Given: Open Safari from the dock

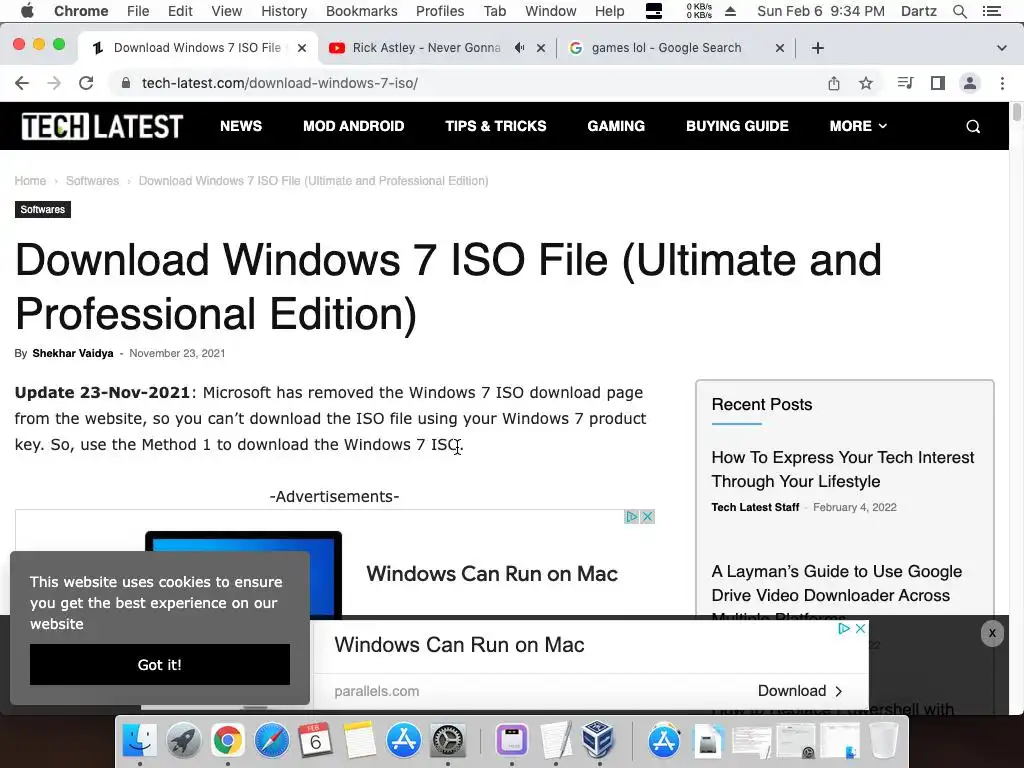Looking at the screenshot, I should coord(271,741).
